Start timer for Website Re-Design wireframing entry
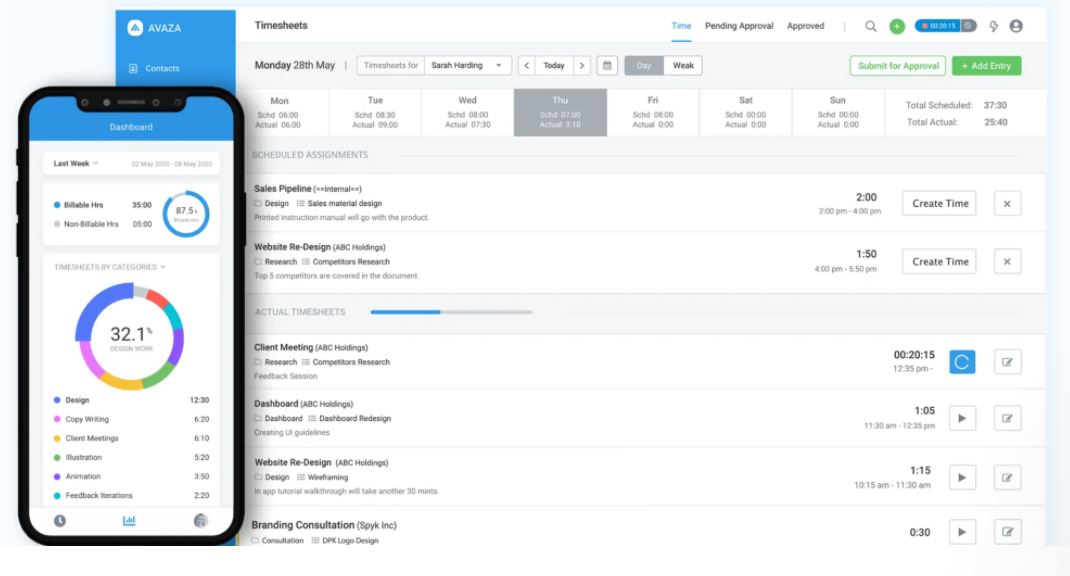This screenshot has height=576, width=1070. (962, 477)
